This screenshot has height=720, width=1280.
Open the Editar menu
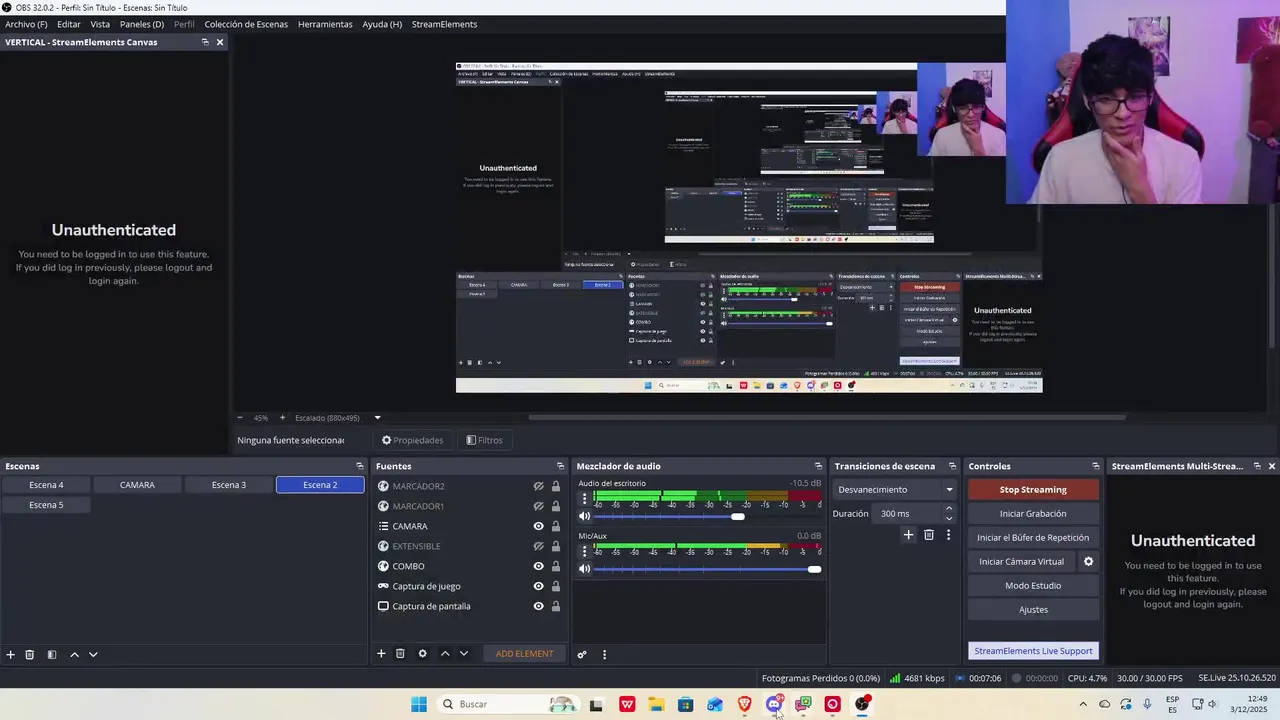click(69, 24)
